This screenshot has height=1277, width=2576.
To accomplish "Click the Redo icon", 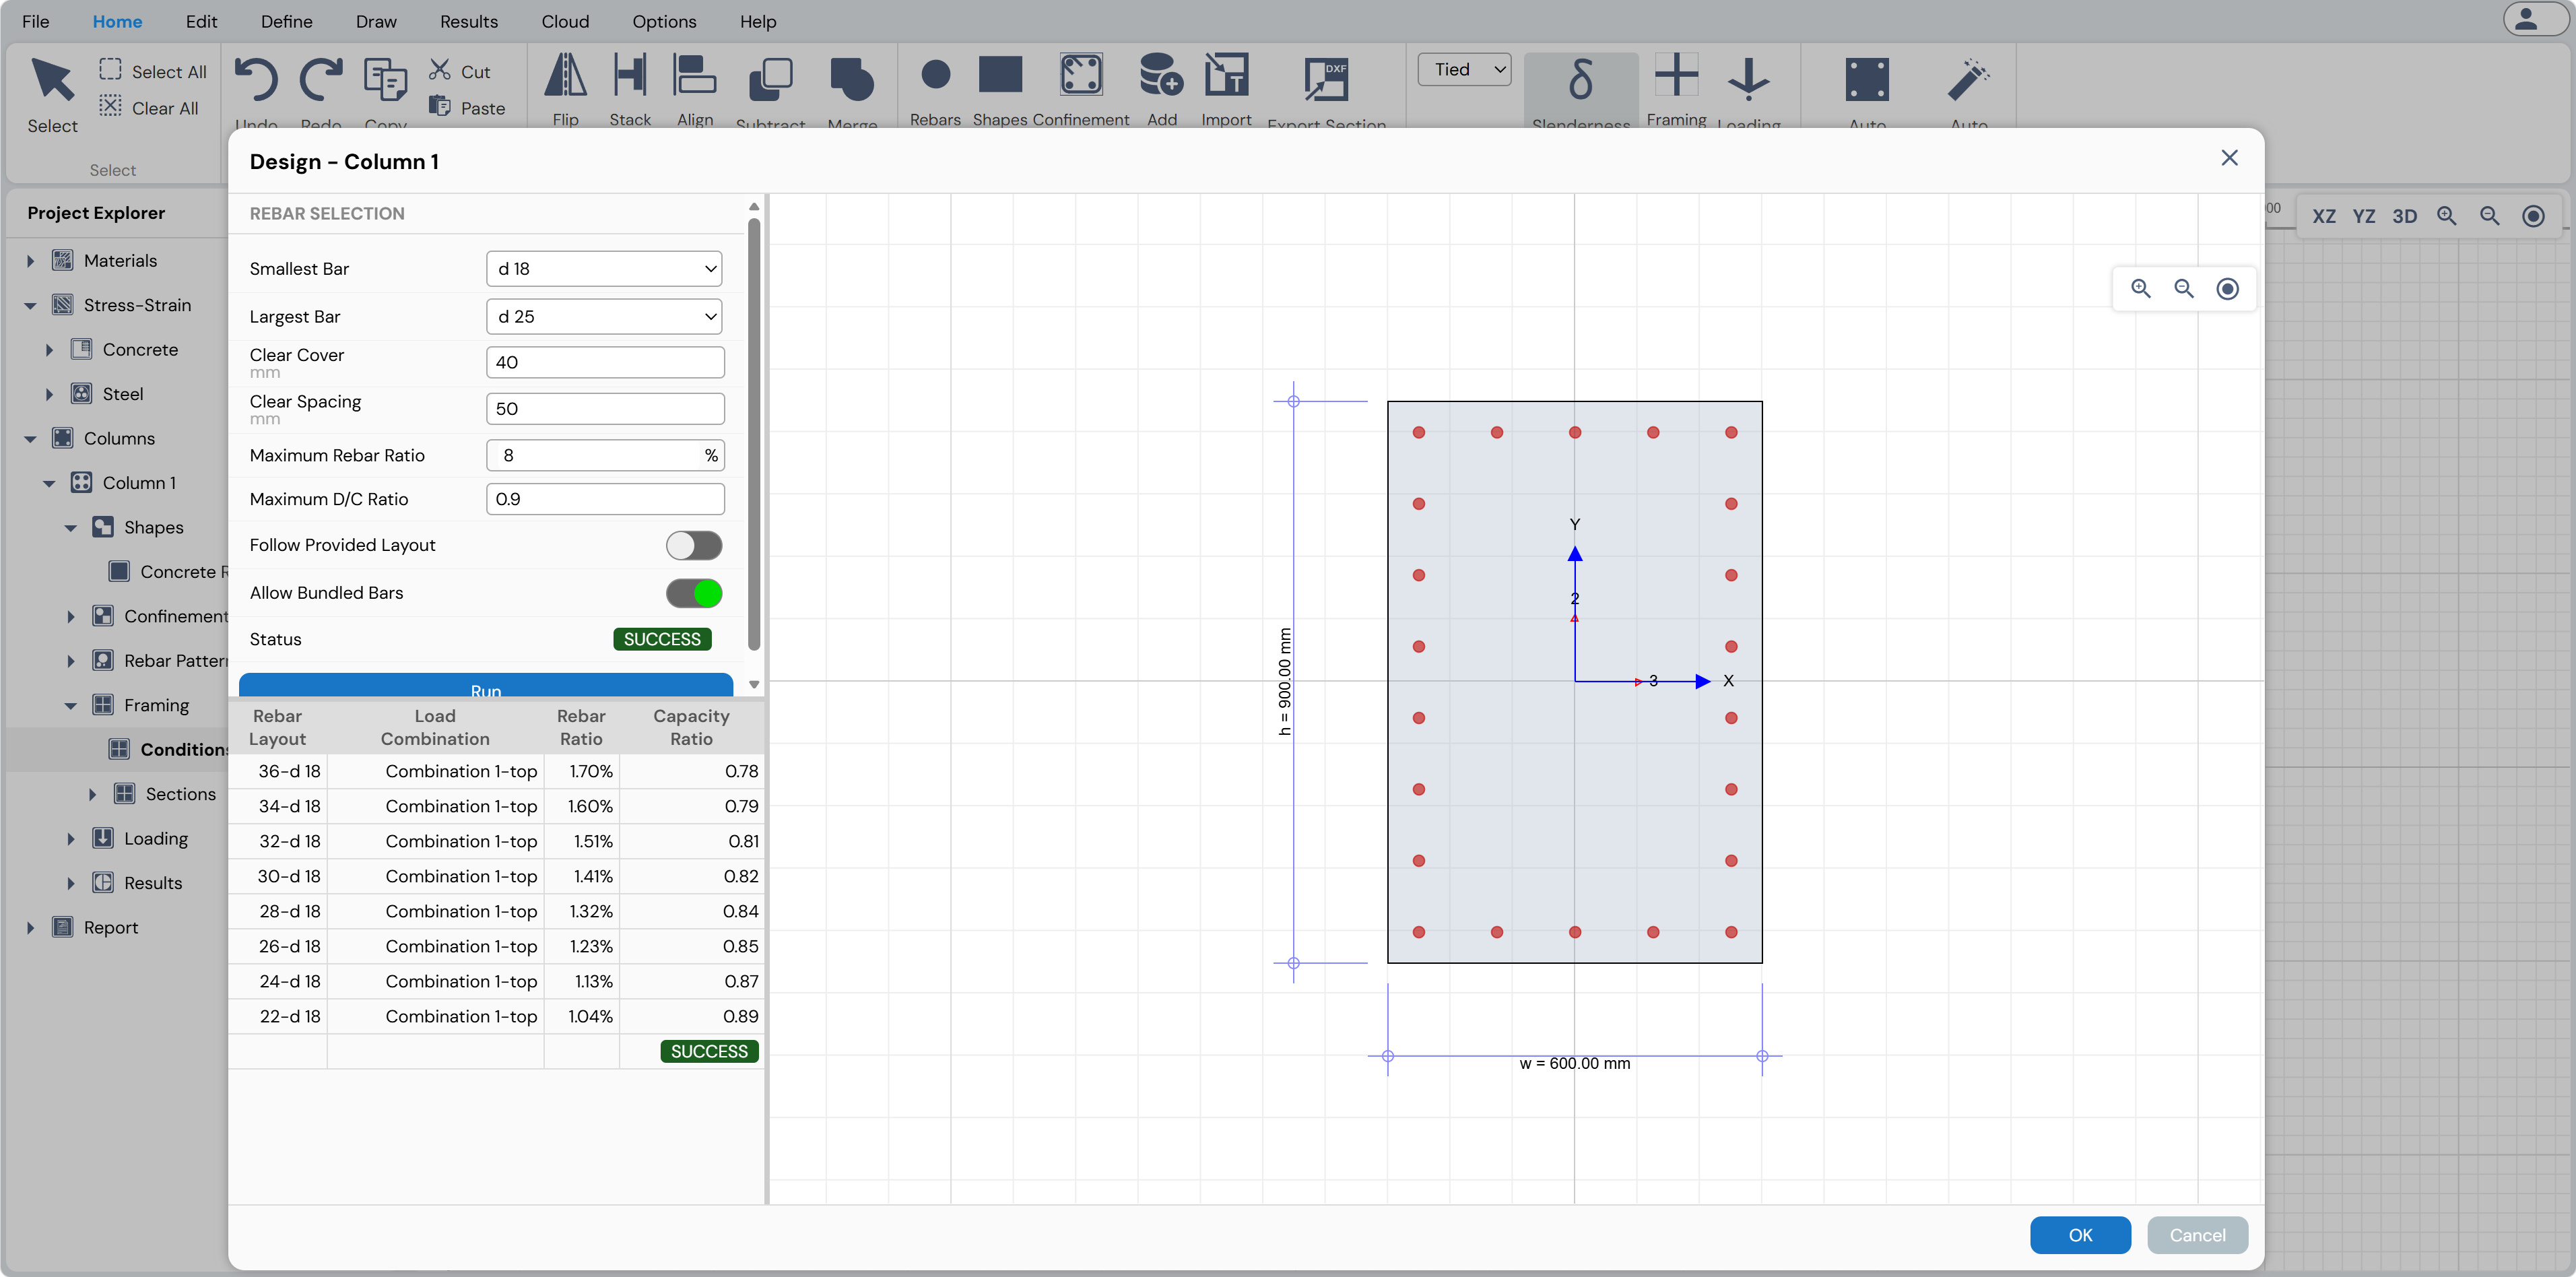I will point(321,79).
